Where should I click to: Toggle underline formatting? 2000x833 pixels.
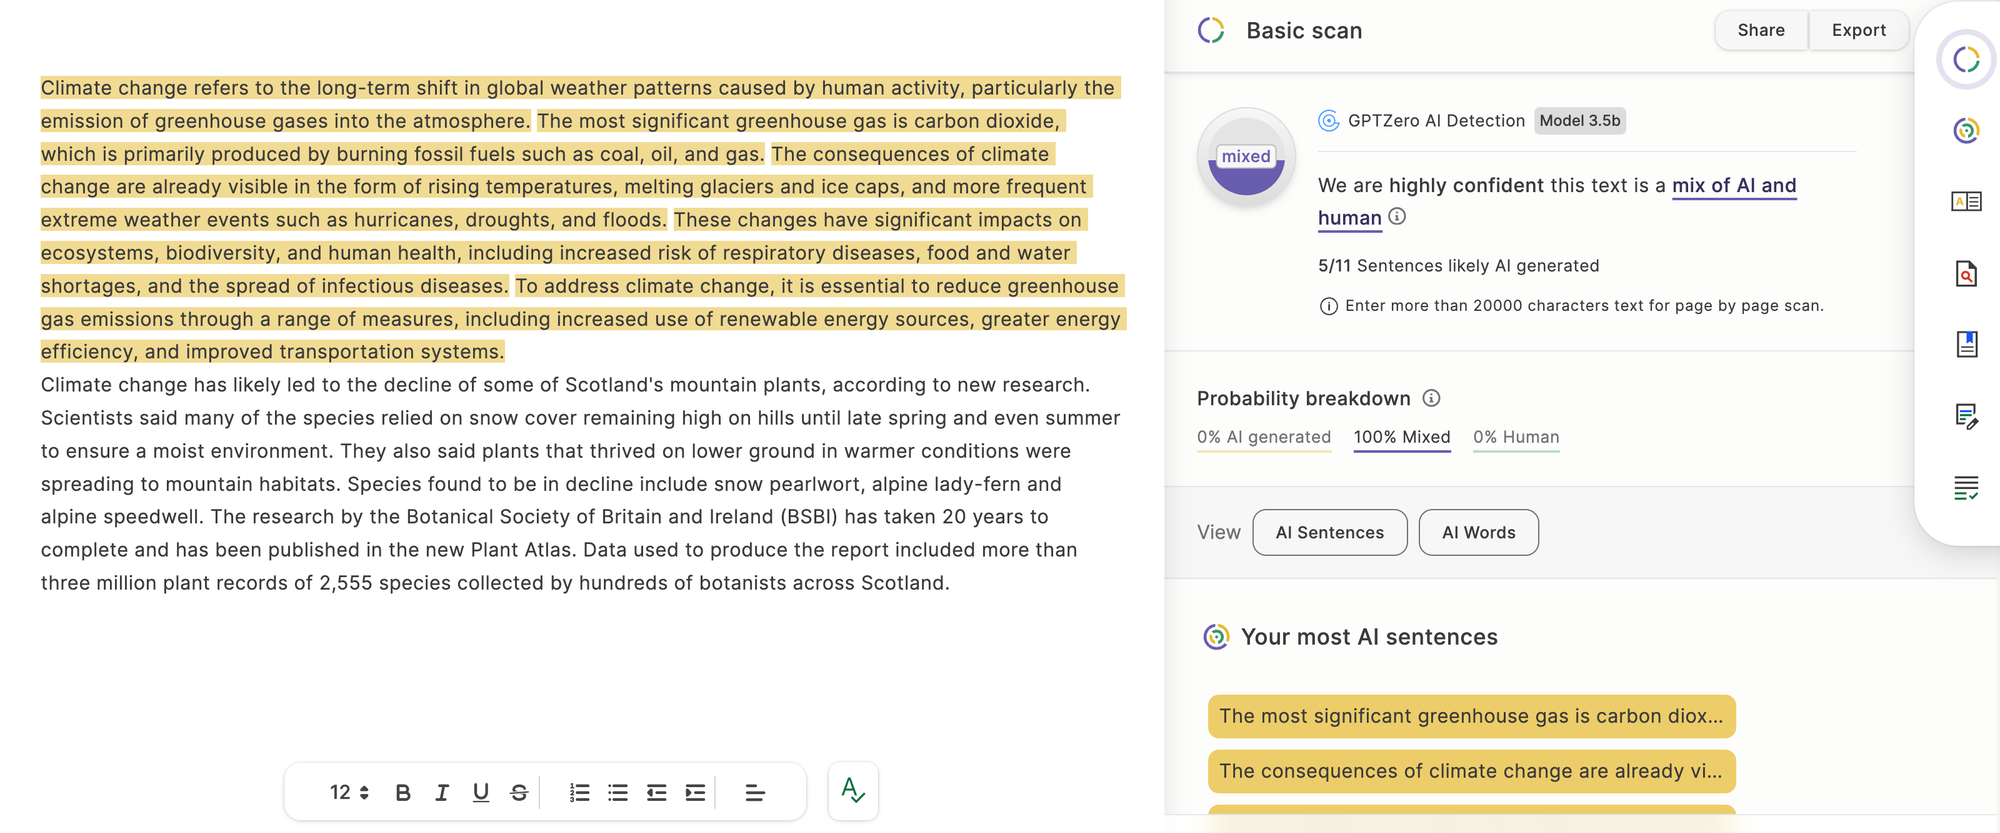coord(481,793)
